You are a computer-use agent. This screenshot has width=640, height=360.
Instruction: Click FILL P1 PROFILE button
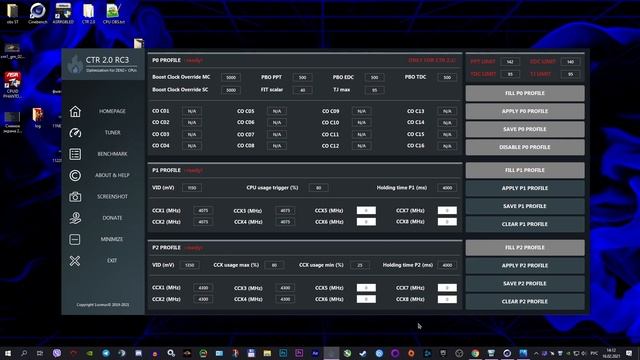click(x=525, y=170)
